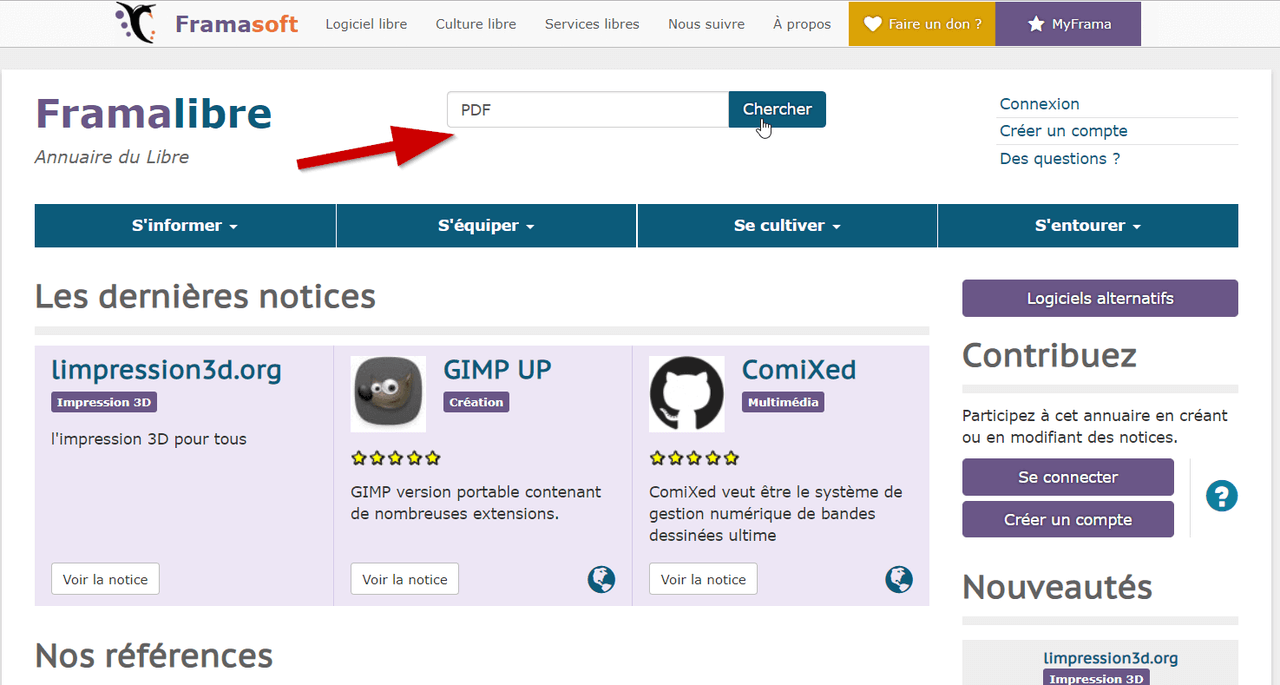The image size is (1280, 685).
Task: Open the GIMP UP app icon thumbnail
Action: point(388,394)
